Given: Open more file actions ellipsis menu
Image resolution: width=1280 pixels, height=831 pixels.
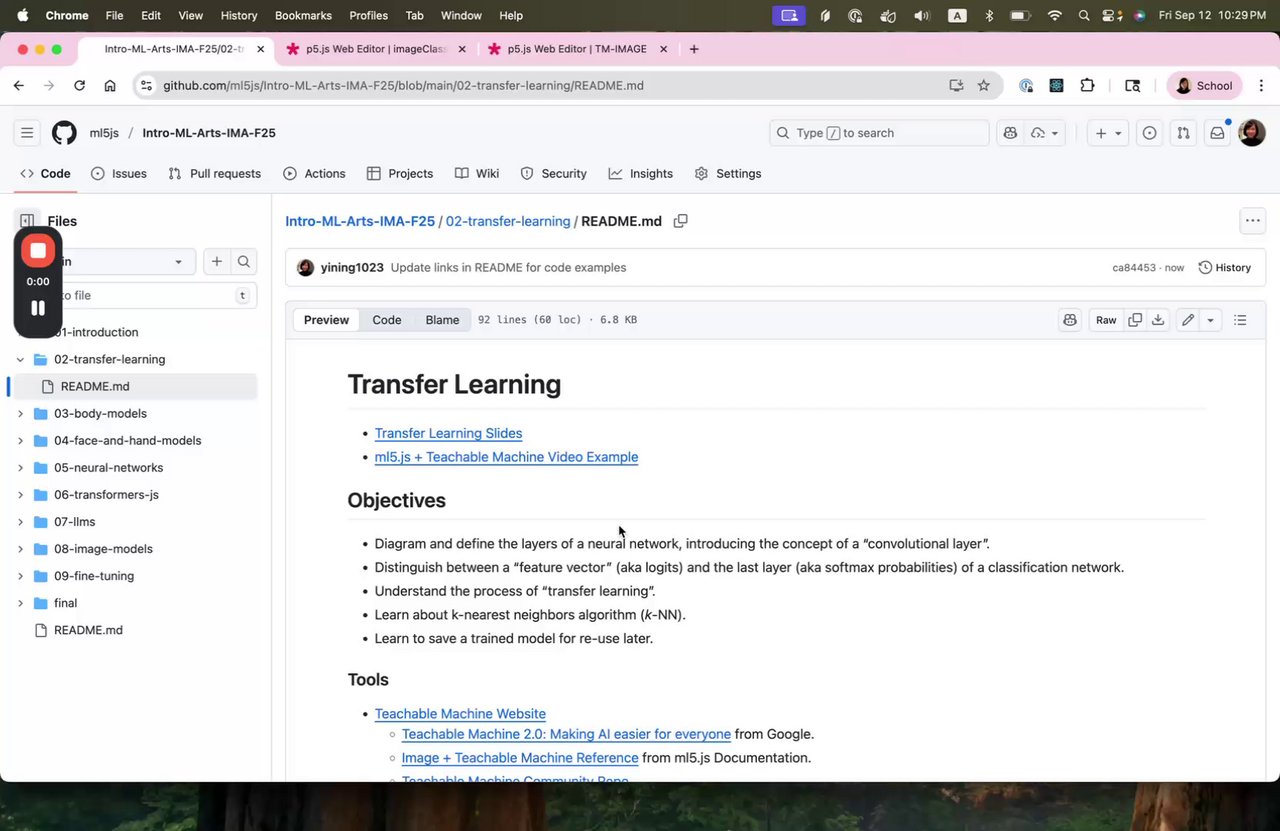Looking at the screenshot, I should 1252,221.
